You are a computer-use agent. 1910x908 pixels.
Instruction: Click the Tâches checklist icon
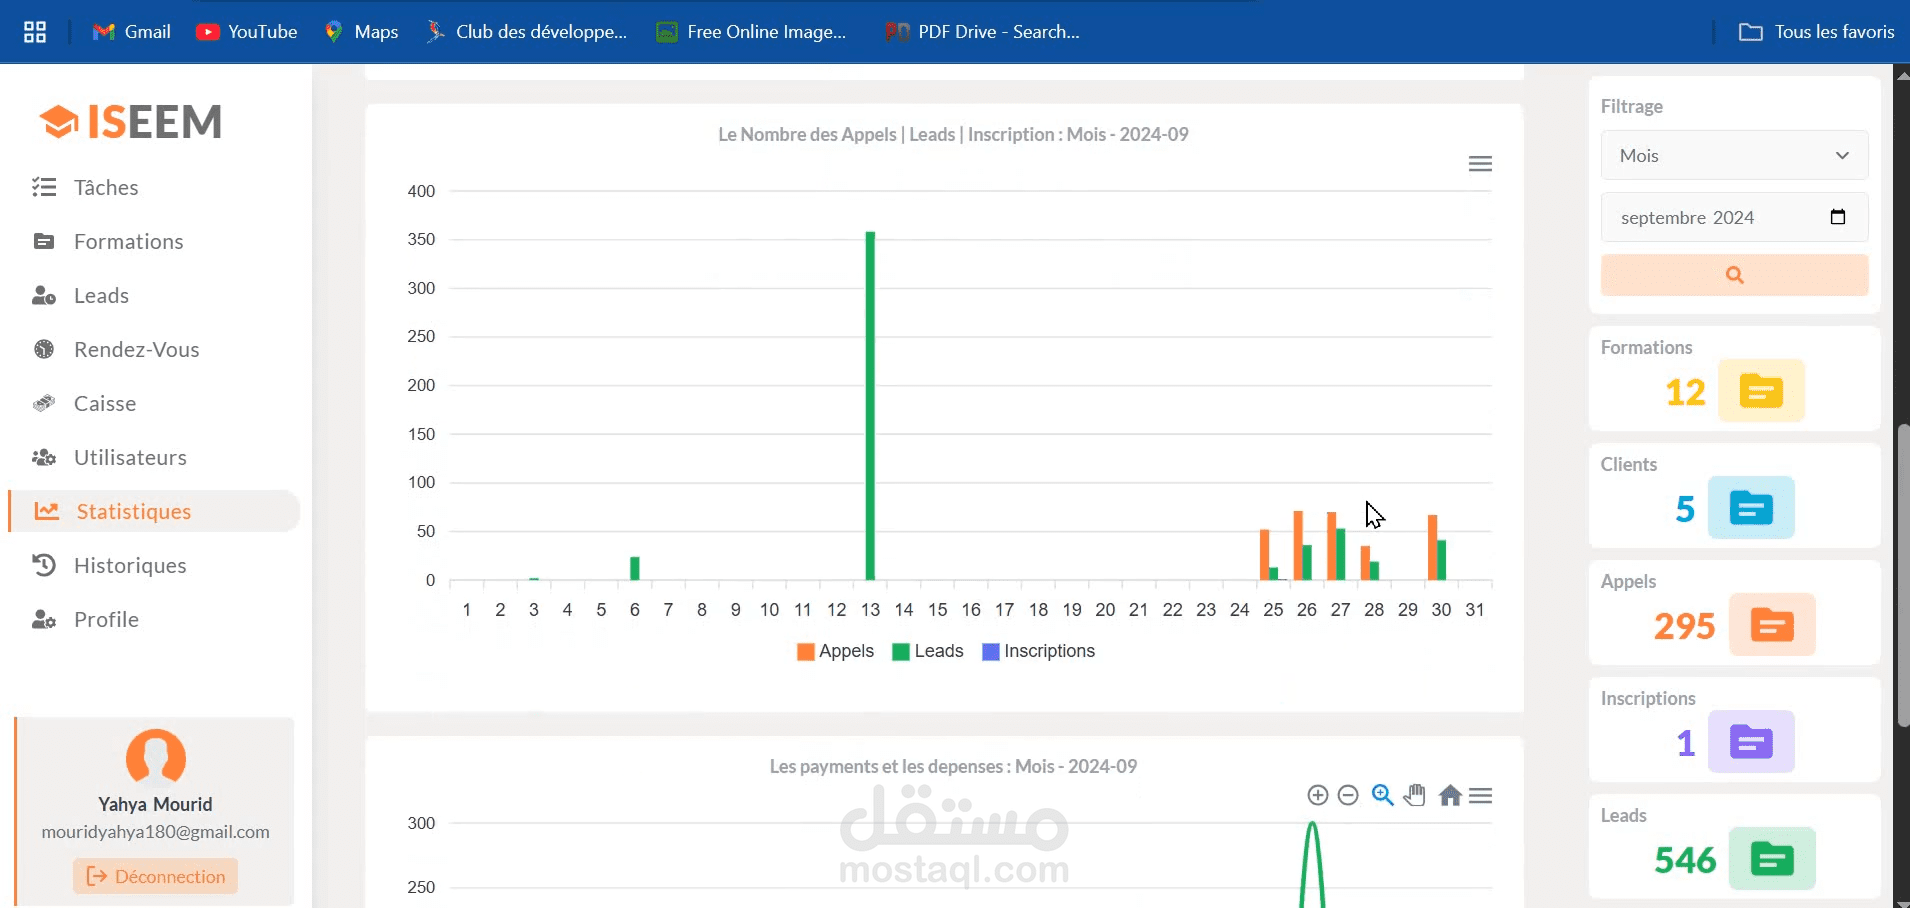44,187
